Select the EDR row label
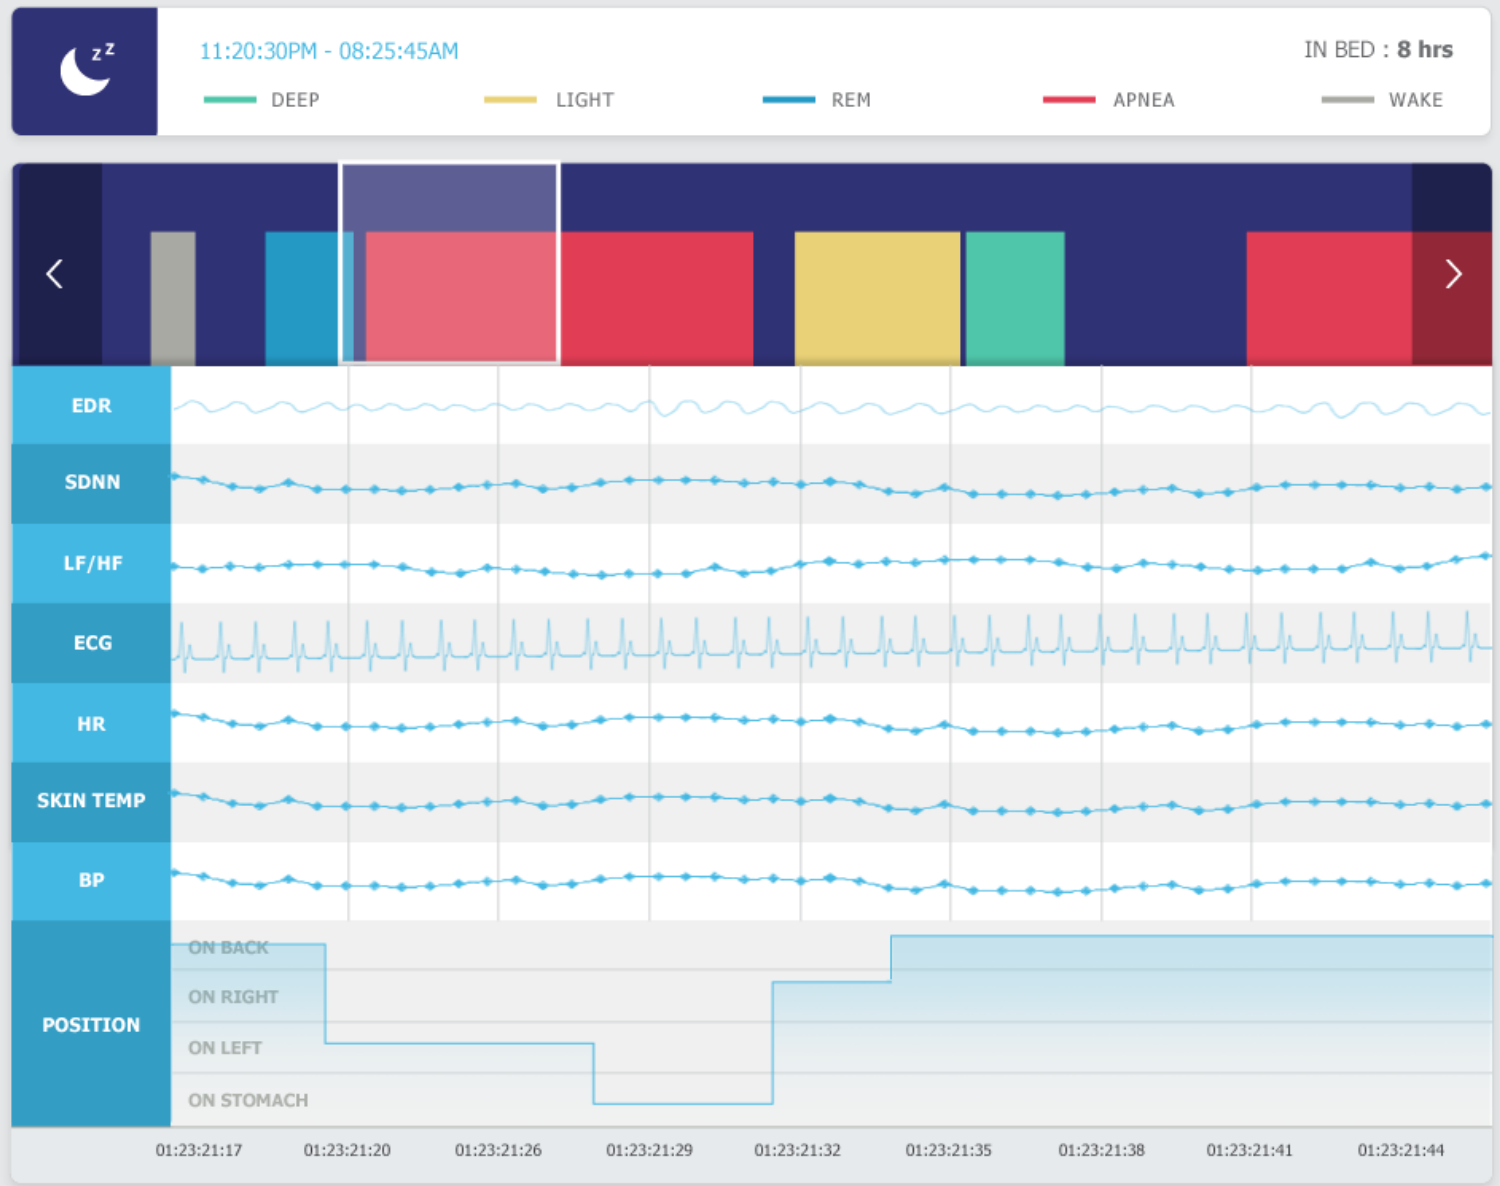 91,405
